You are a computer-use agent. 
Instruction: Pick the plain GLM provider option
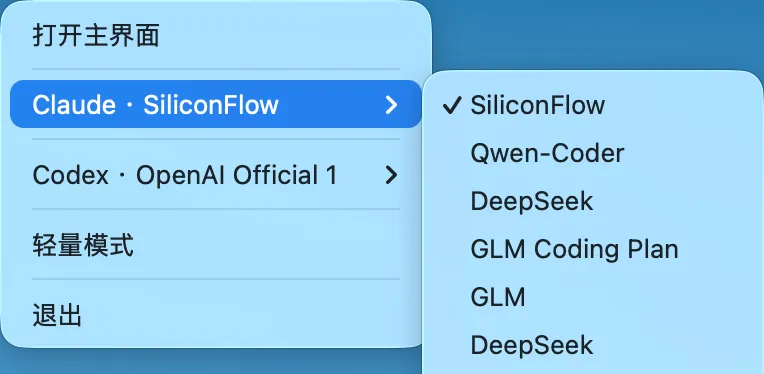coord(592,297)
